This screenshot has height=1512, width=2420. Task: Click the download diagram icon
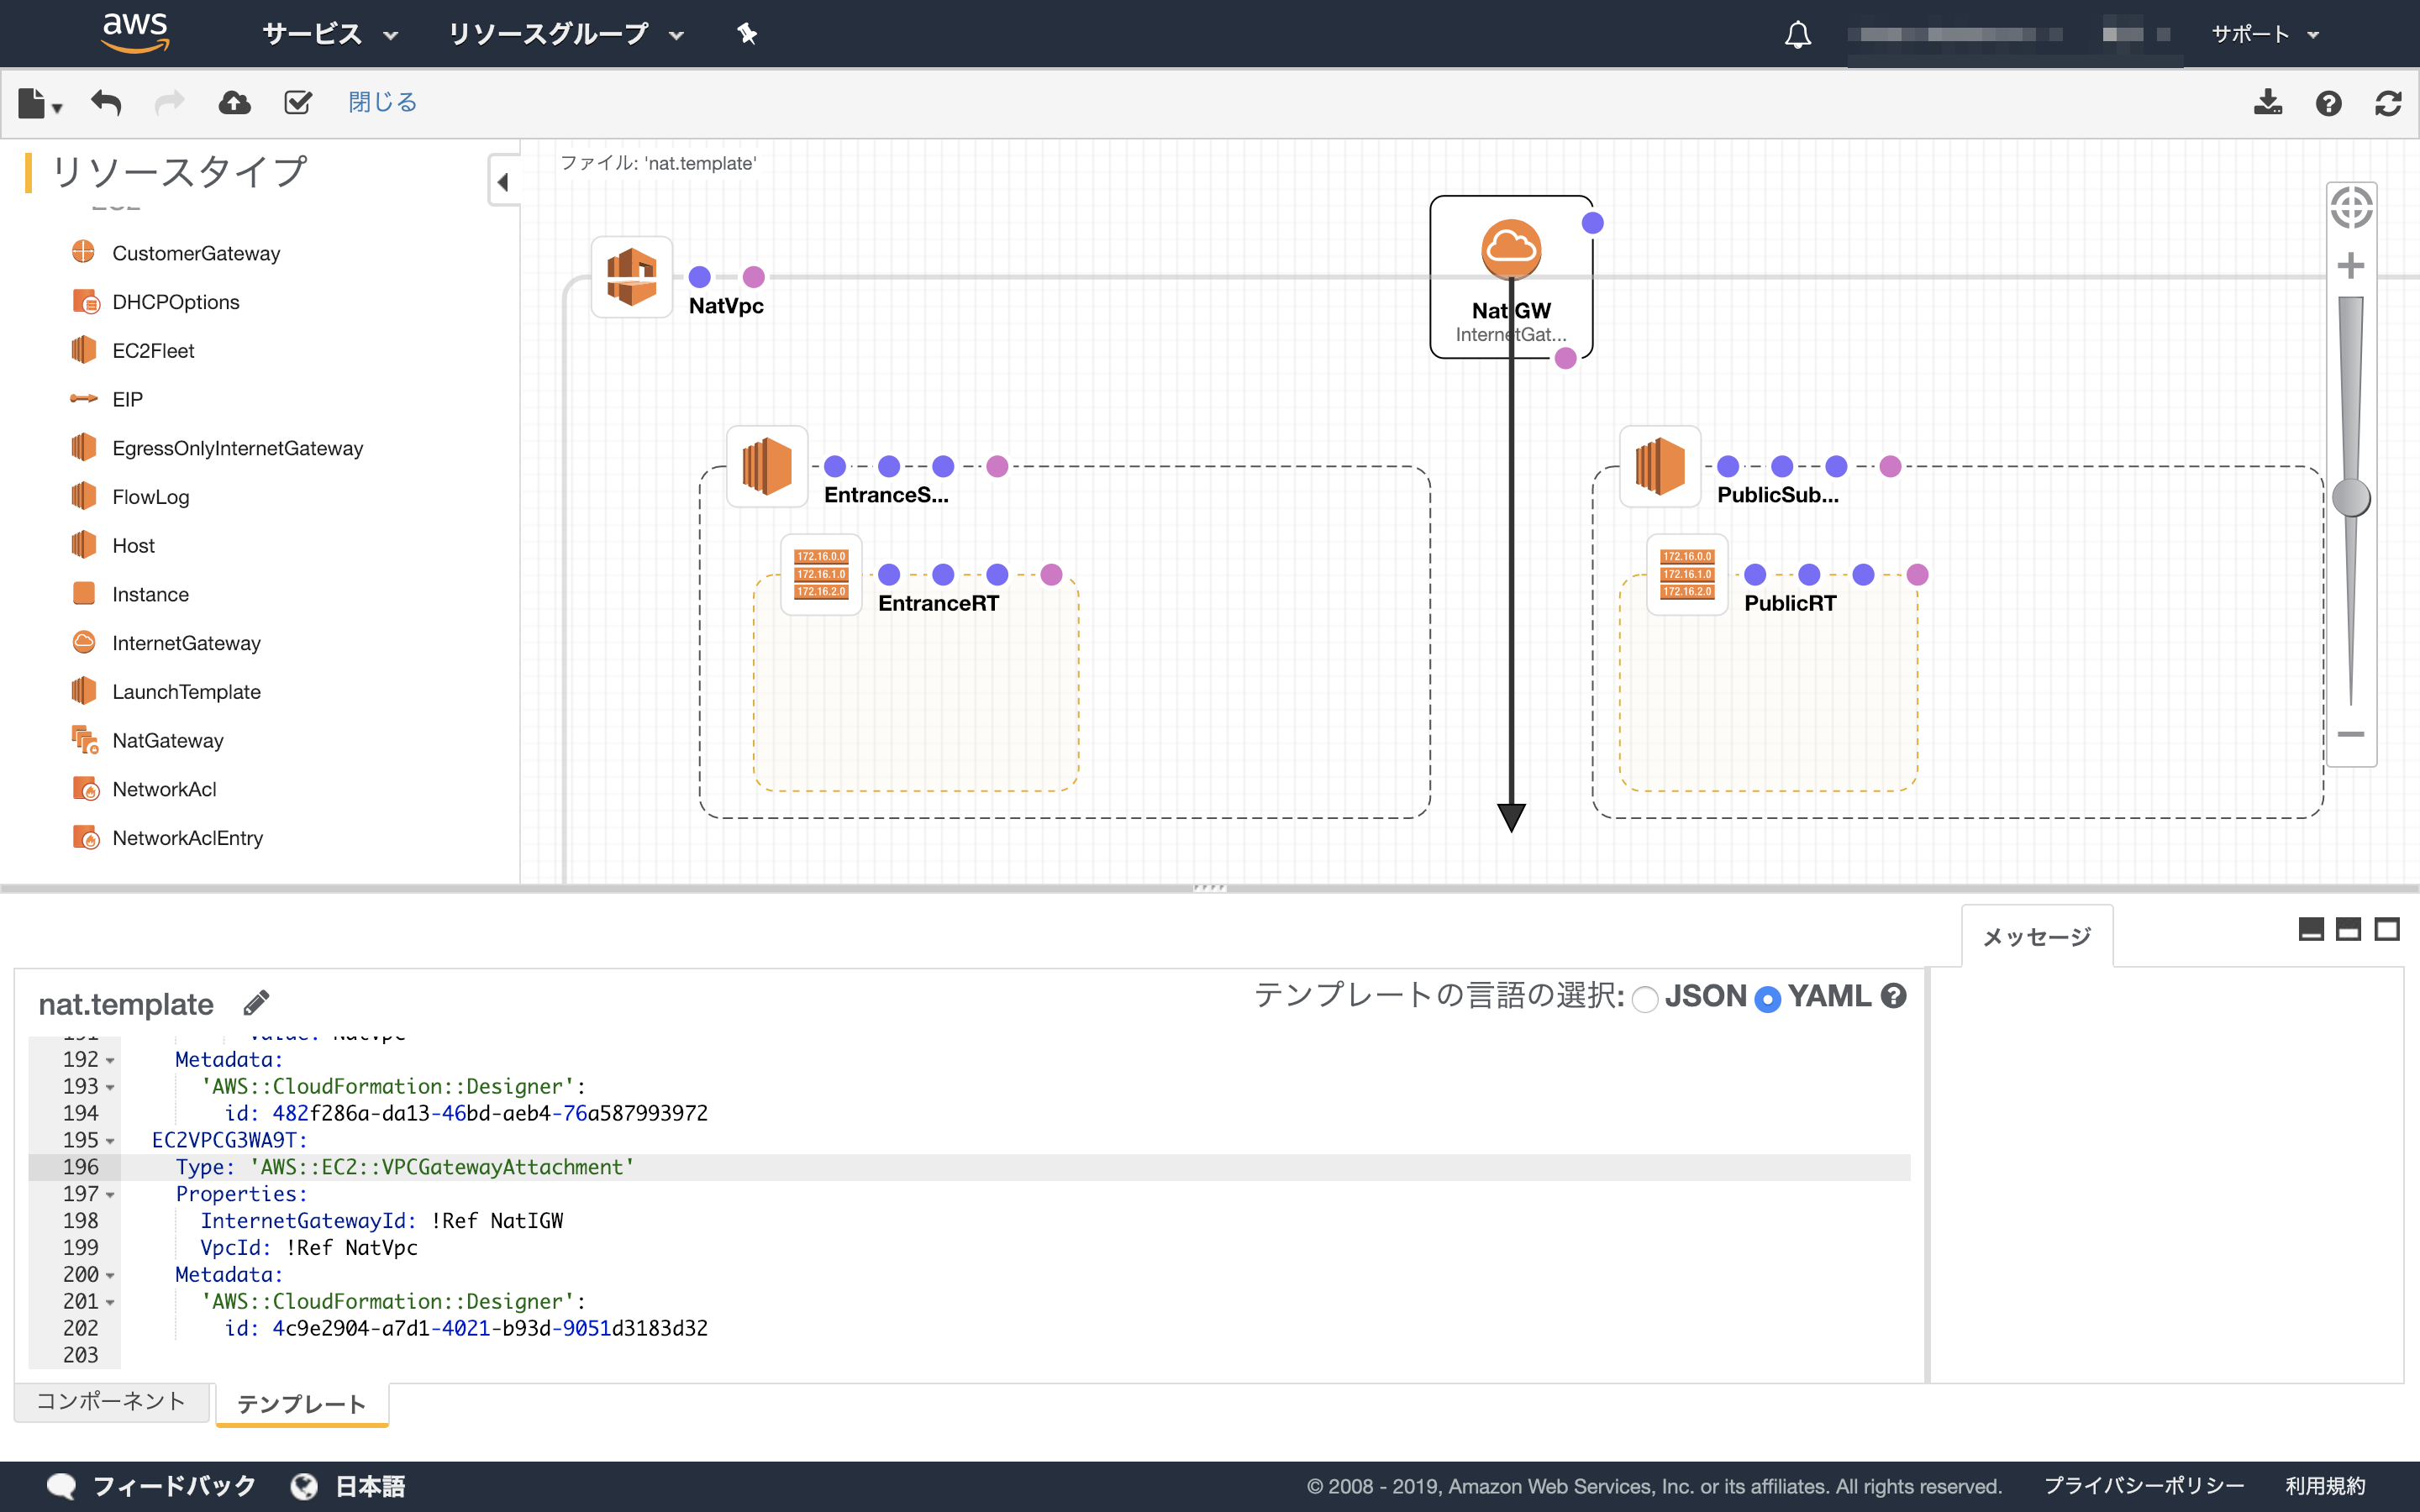click(2267, 102)
